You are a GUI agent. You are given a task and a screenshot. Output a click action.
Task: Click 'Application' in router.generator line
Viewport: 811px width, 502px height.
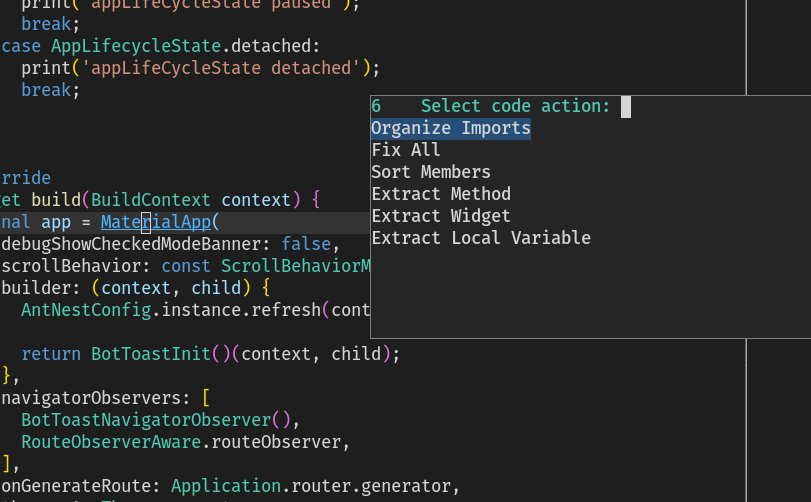tap(226, 486)
